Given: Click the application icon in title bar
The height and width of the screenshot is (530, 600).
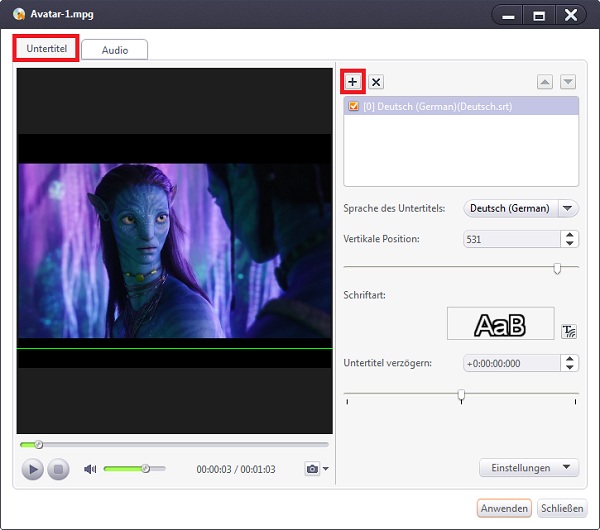Looking at the screenshot, I should pyautogui.click(x=18, y=14).
